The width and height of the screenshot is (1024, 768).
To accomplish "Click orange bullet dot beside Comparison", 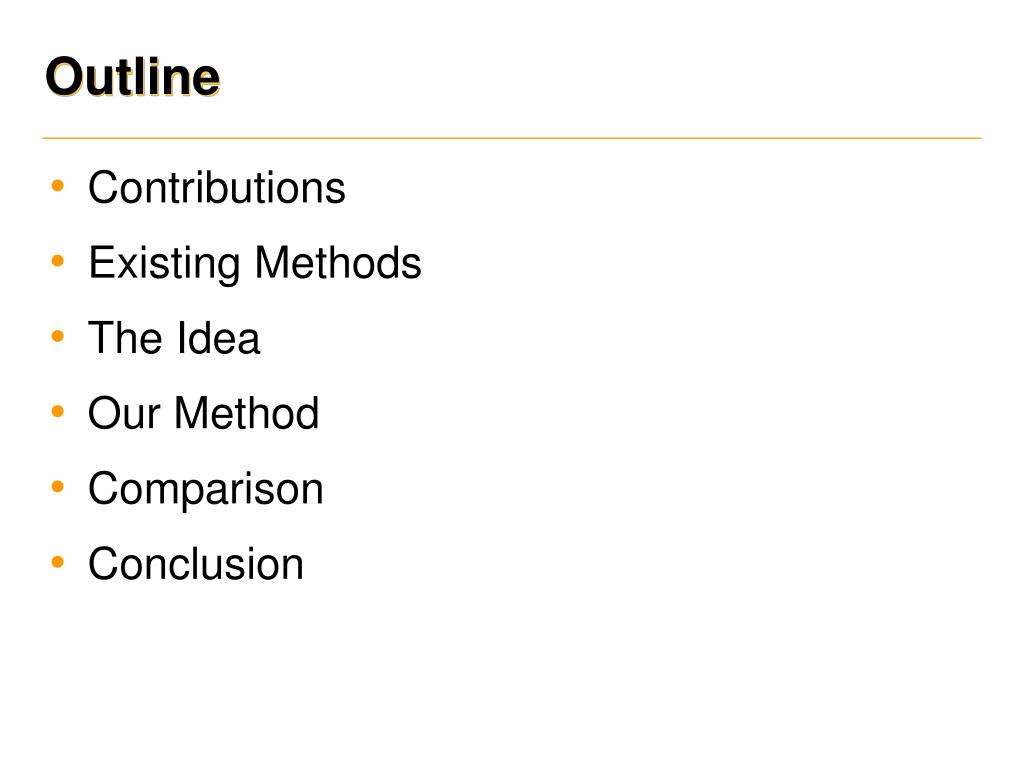I will [57, 487].
